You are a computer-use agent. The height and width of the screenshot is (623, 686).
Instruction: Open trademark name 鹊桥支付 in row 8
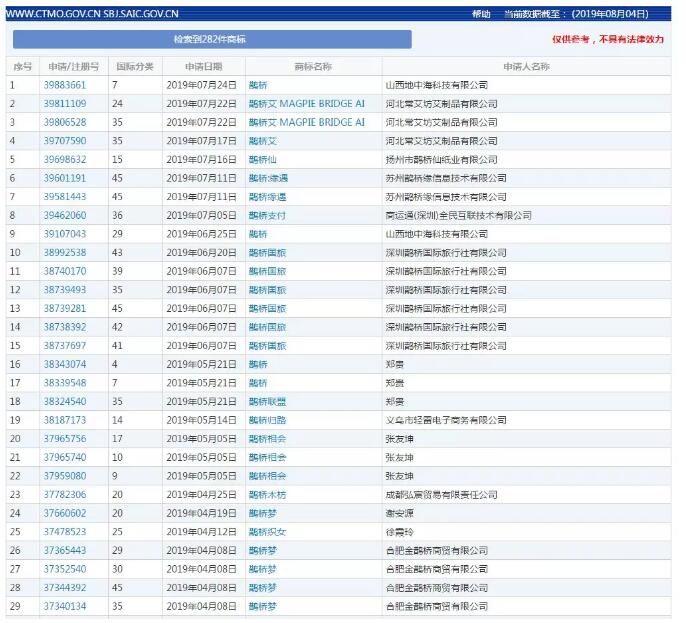pos(267,215)
